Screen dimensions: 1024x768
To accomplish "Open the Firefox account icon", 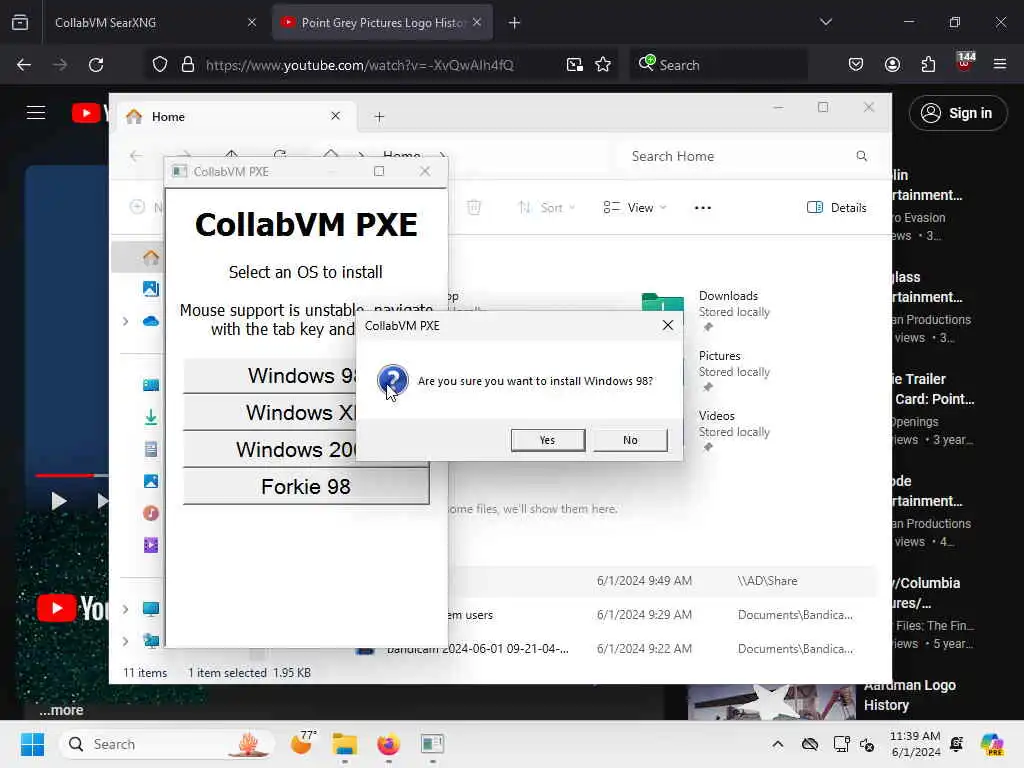I will click(892, 65).
